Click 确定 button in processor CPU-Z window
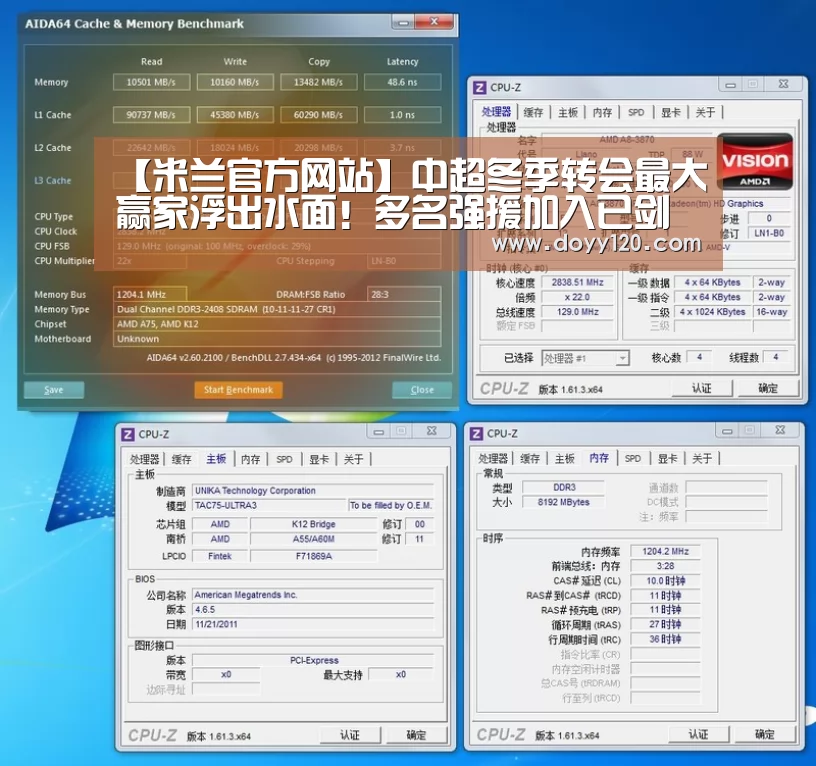 pyautogui.click(x=768, y=388)
